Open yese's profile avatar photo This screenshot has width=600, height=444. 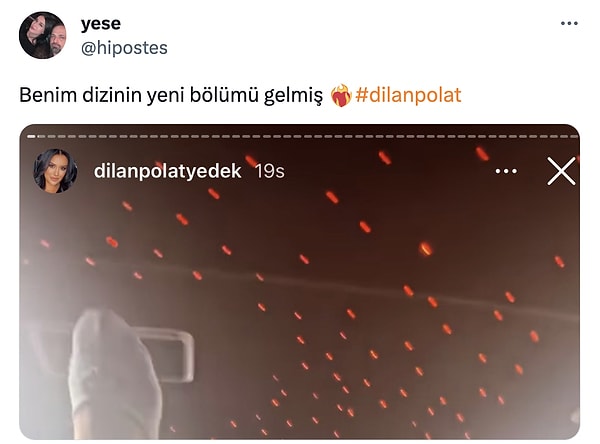pos(42,35)
